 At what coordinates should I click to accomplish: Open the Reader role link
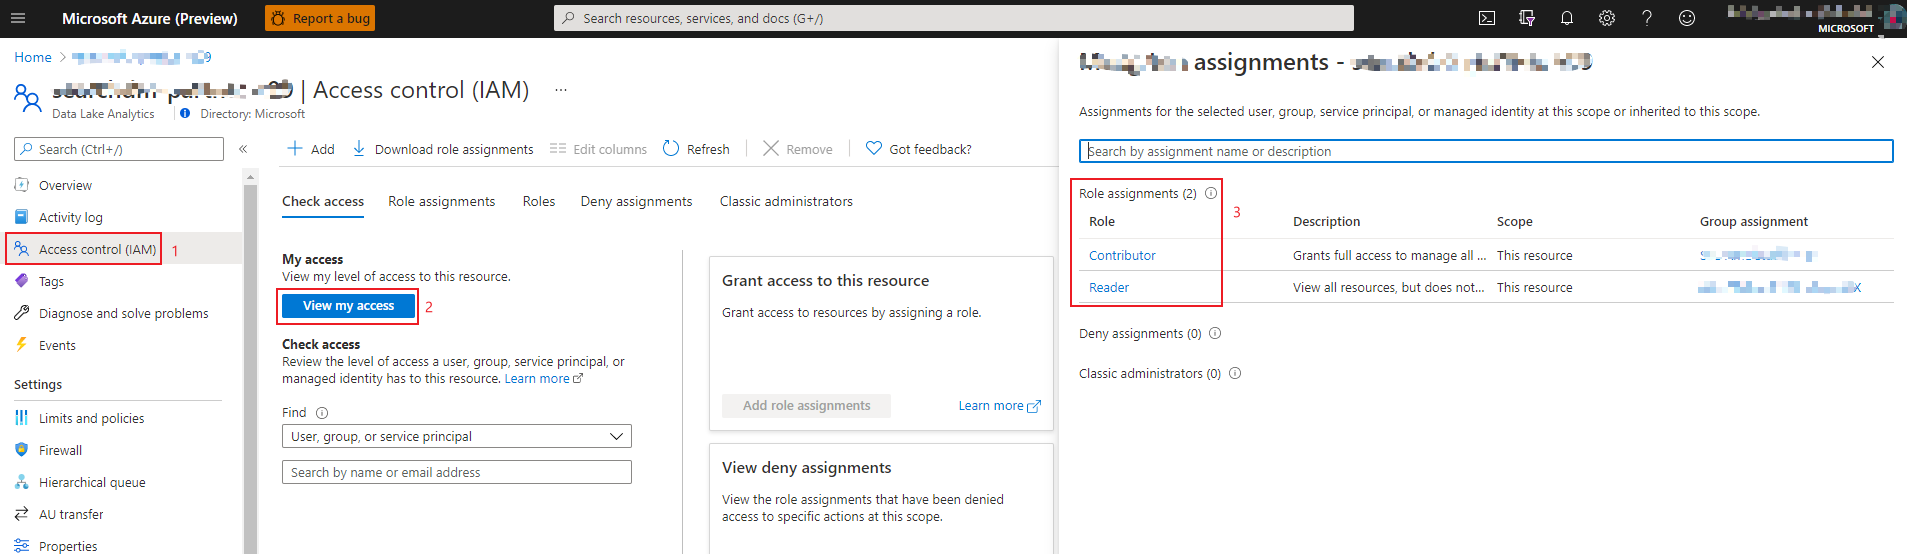point(1109,287)
